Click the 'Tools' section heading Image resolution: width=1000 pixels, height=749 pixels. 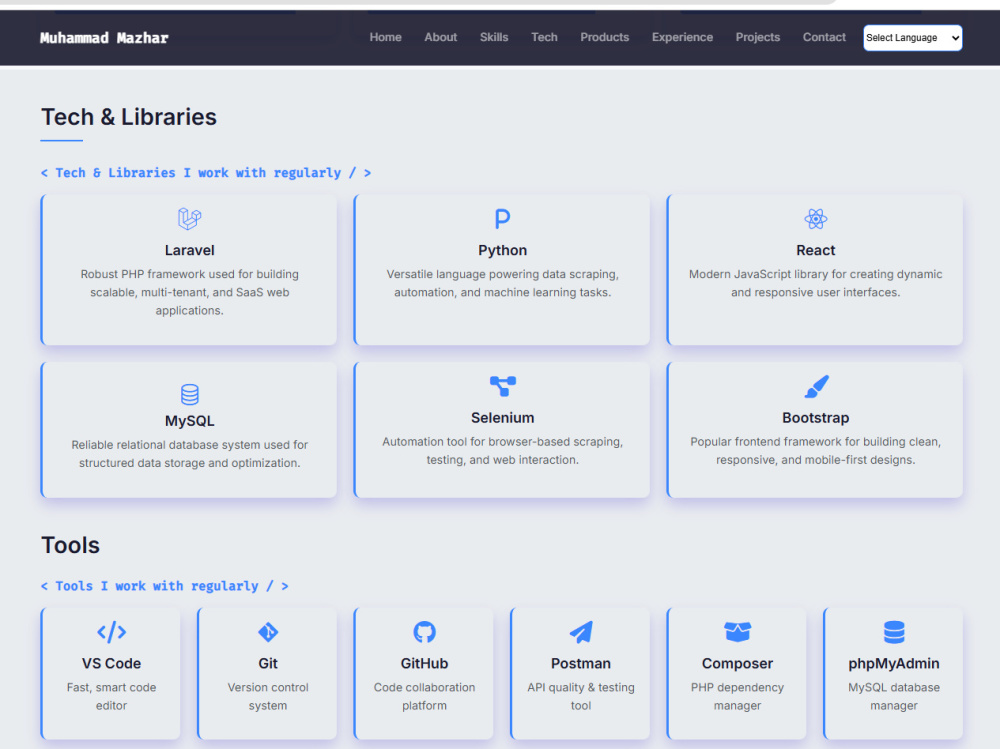(70, 545)
